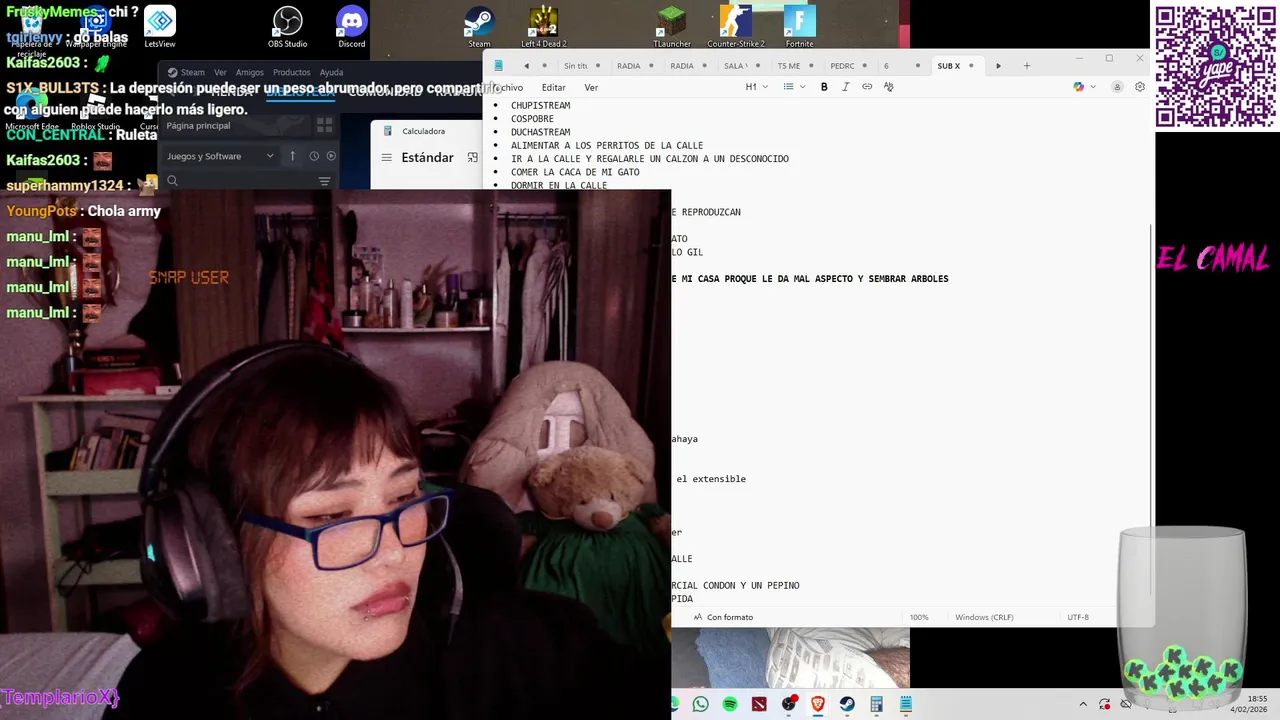Open the Counter-Strike 2 desktop shortcut

[735, 27]
